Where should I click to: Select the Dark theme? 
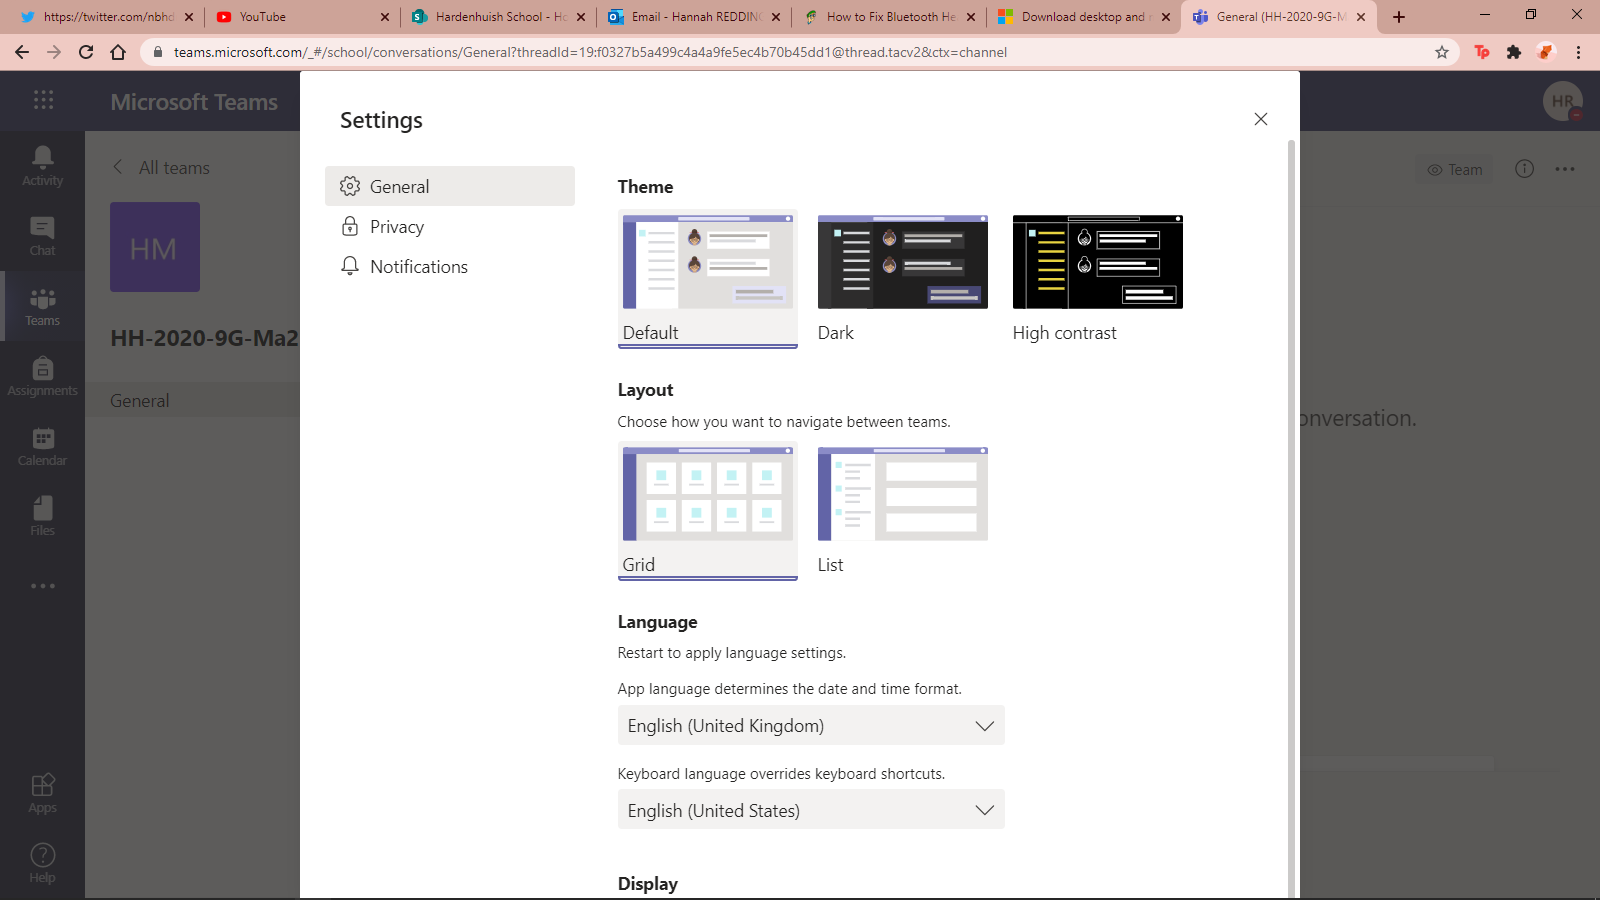pyautogui.click(x=903, y=279)
